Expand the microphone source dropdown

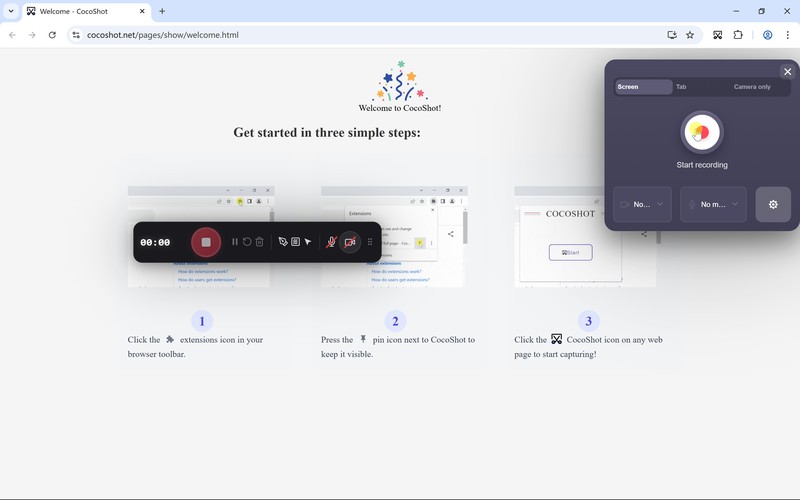(713, 204)
